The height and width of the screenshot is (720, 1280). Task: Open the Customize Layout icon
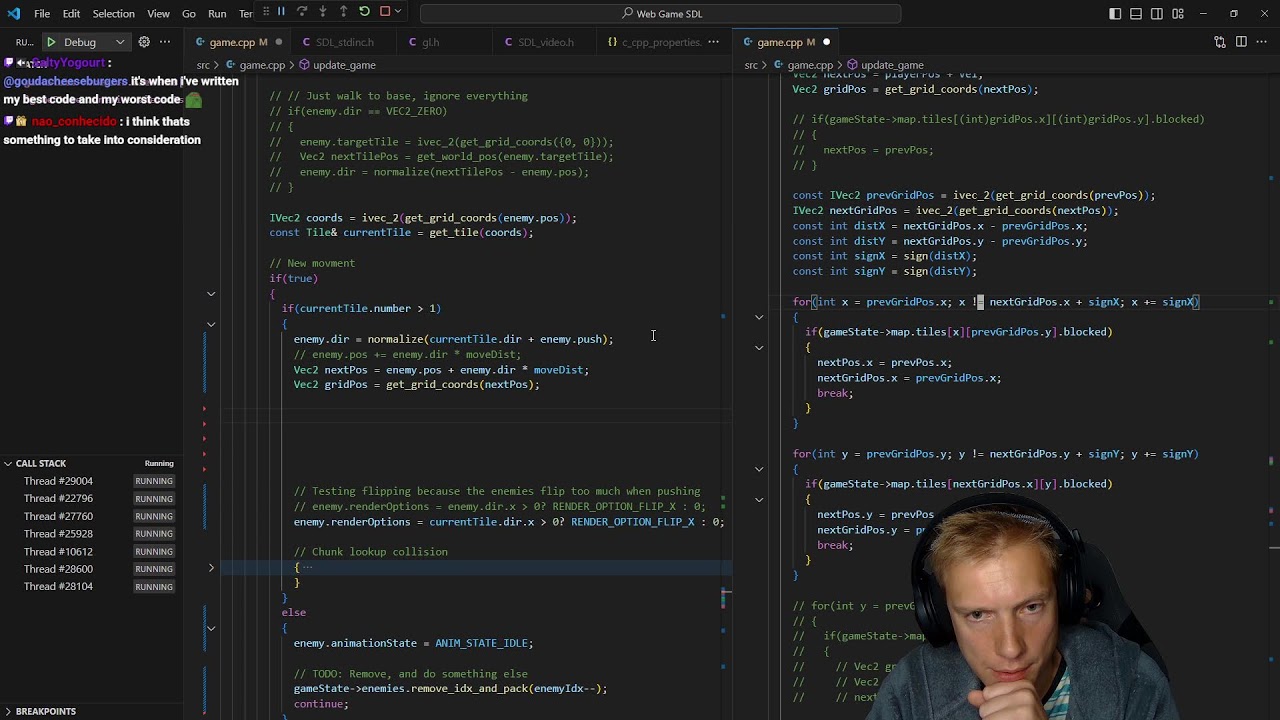(1178, 14)
